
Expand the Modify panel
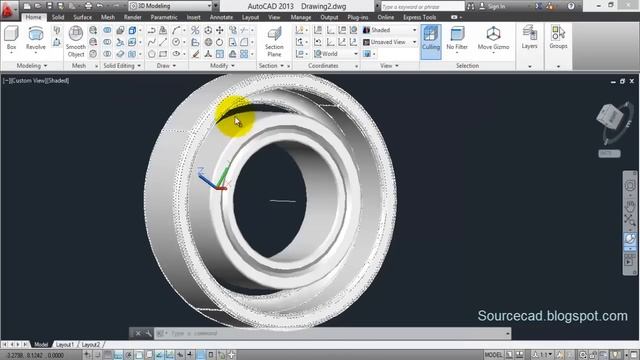click(x=222, y=66)
